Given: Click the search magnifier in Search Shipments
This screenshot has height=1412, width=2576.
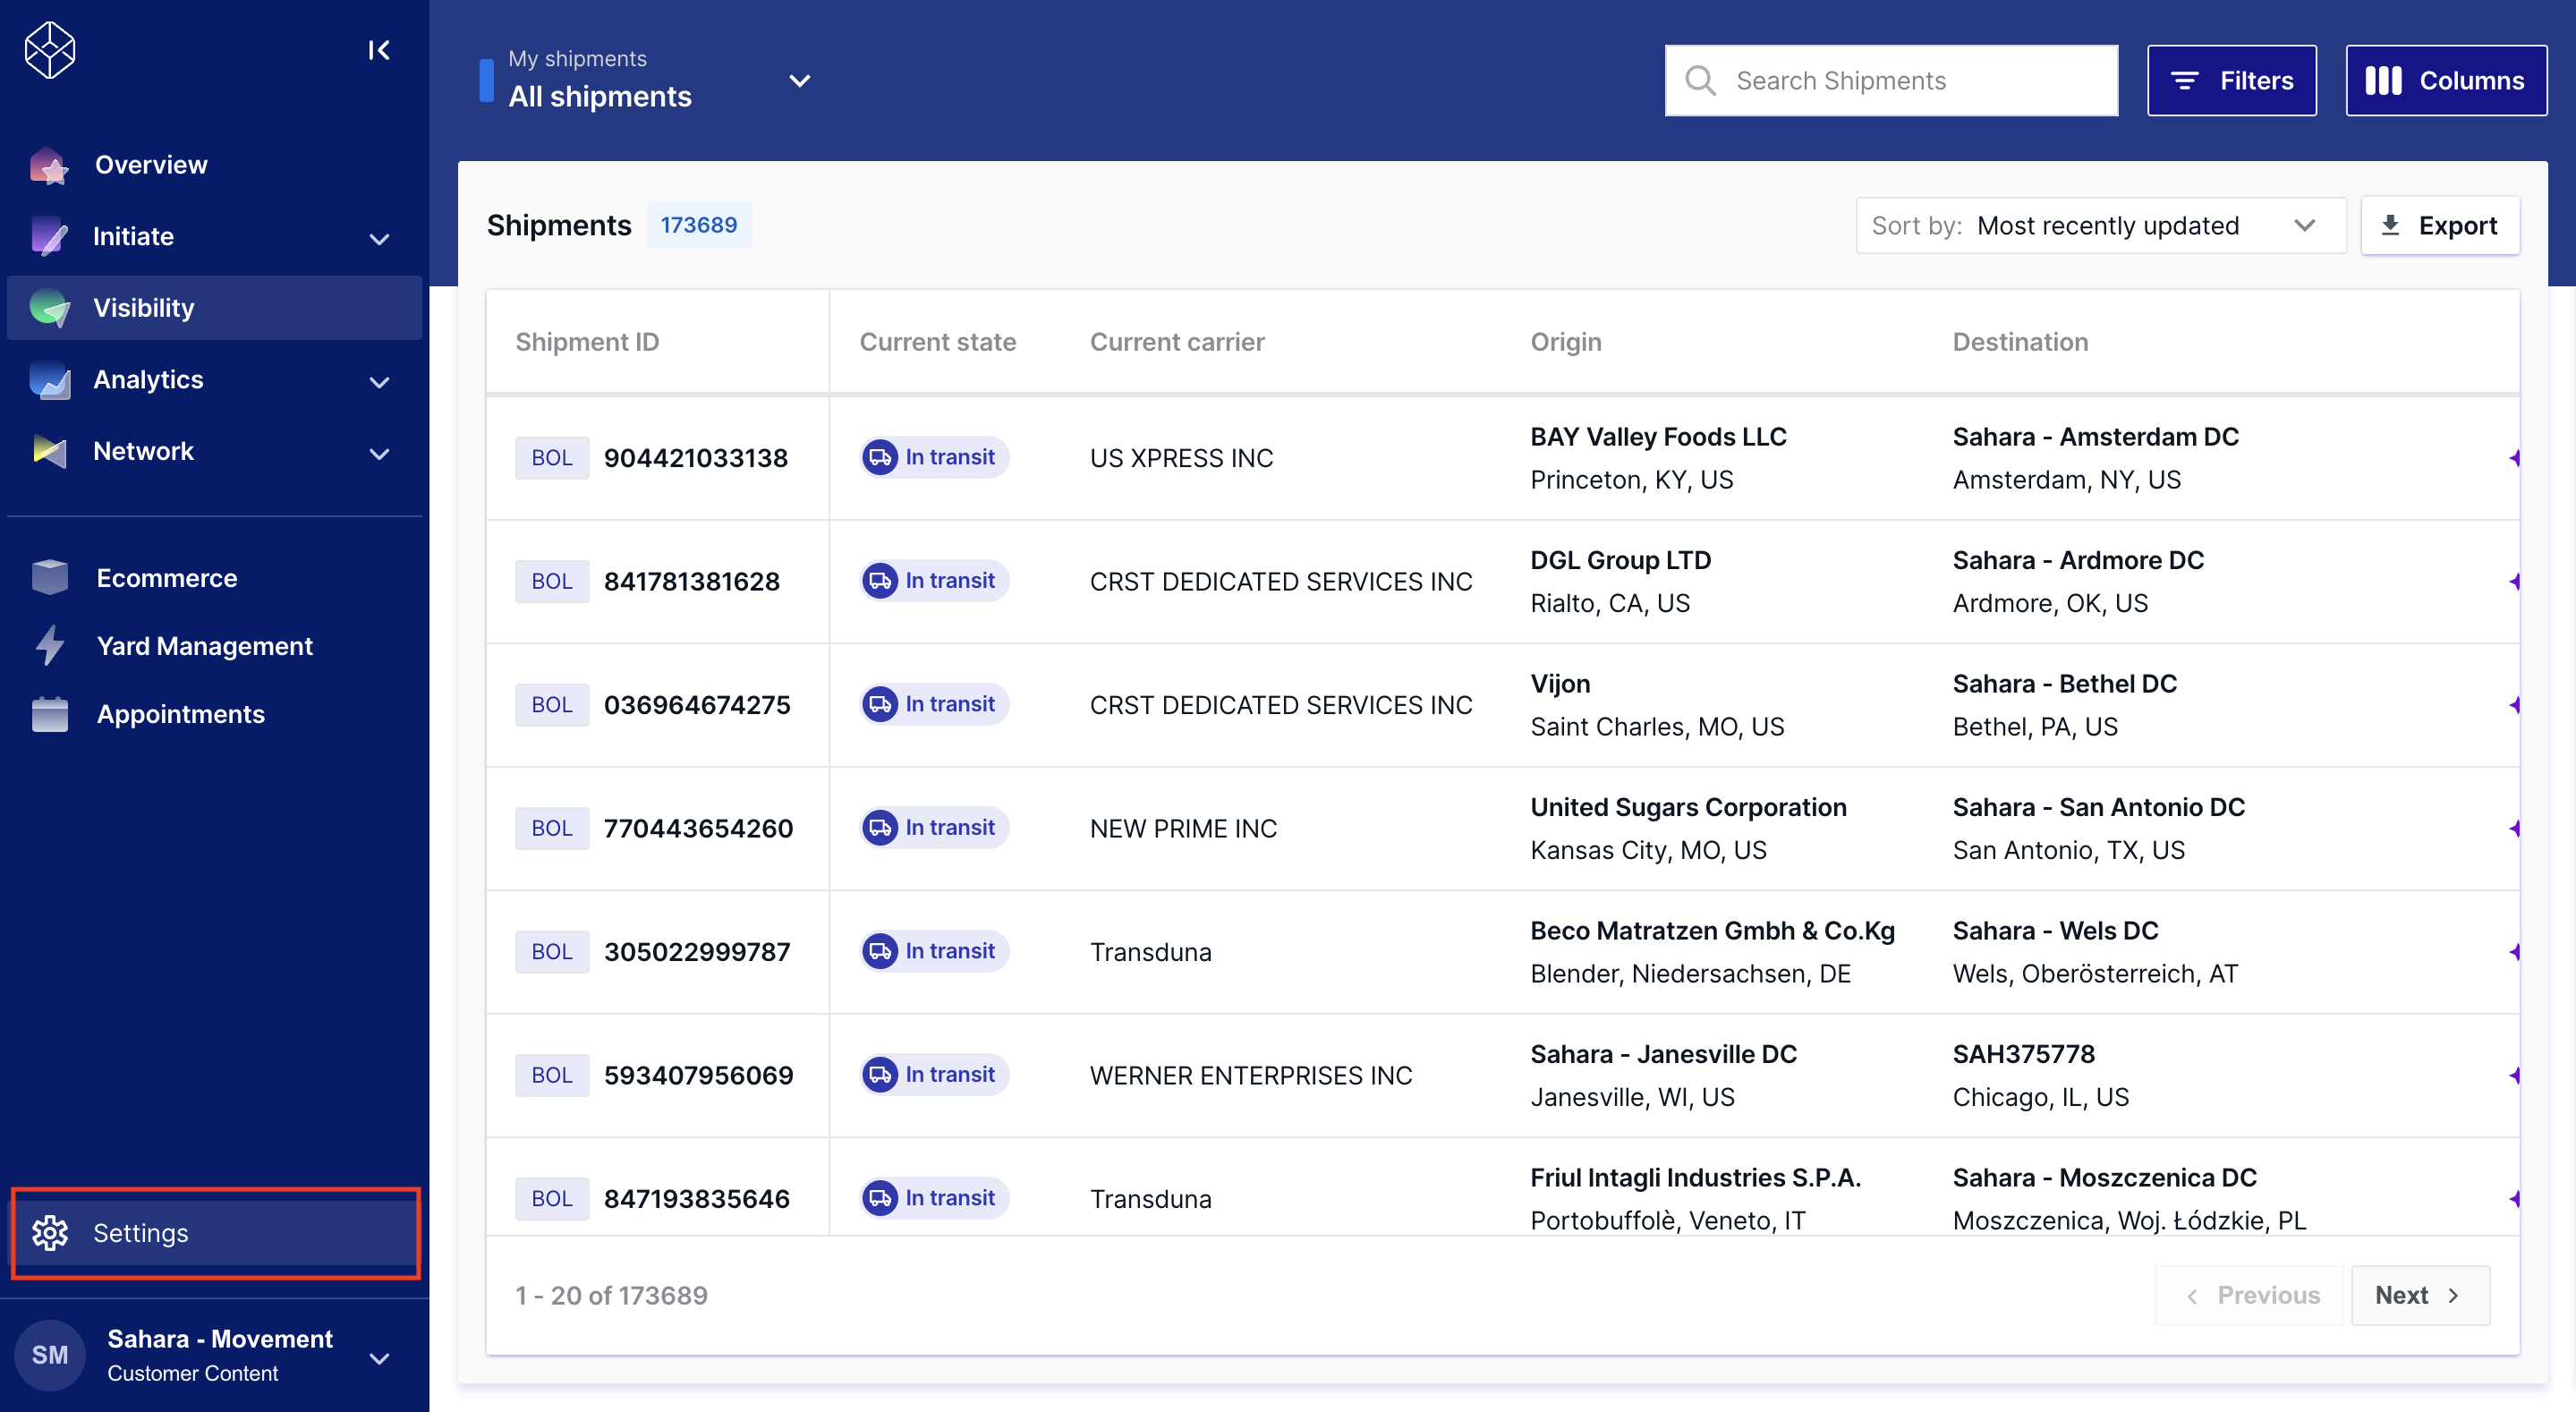Looking at the screenshot, I should coord(1700,80).
